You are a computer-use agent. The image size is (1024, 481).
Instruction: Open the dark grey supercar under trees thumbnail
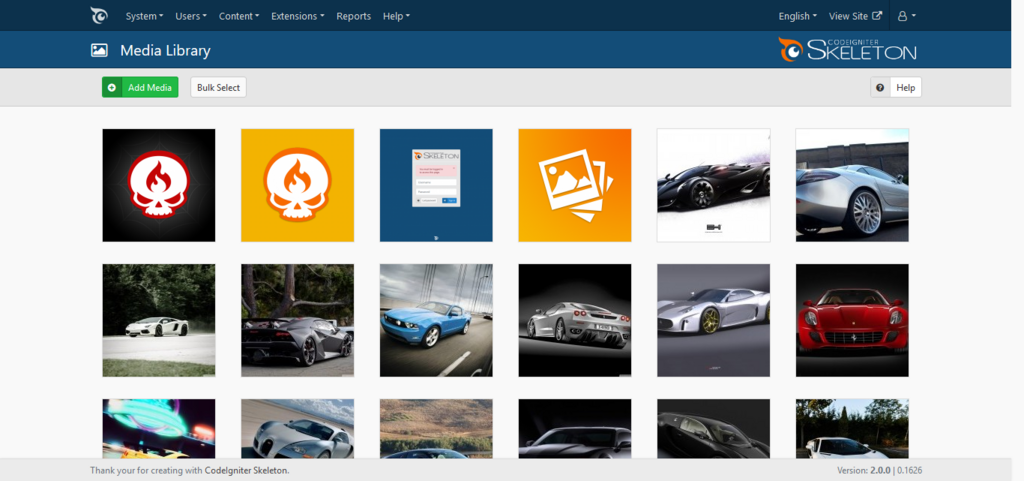pyautogui.click(x=297, y=320)
